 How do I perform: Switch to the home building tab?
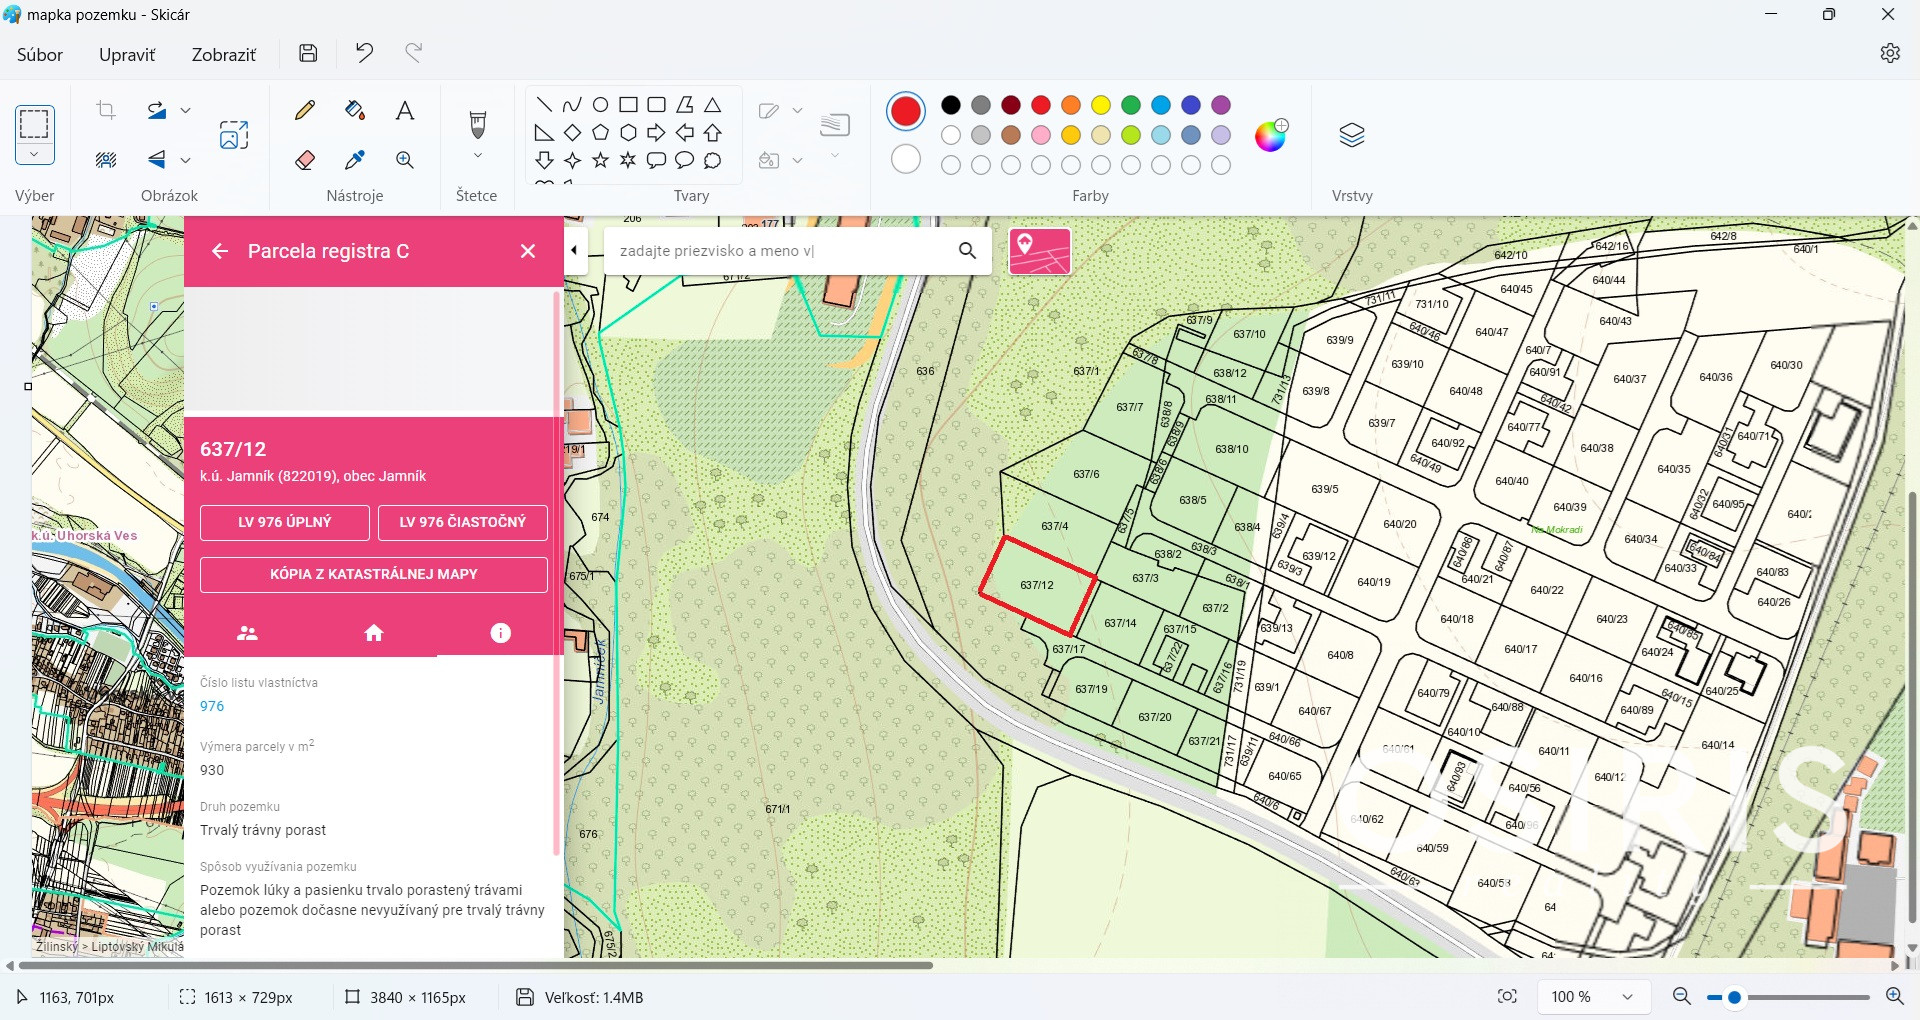click(374, 633)
